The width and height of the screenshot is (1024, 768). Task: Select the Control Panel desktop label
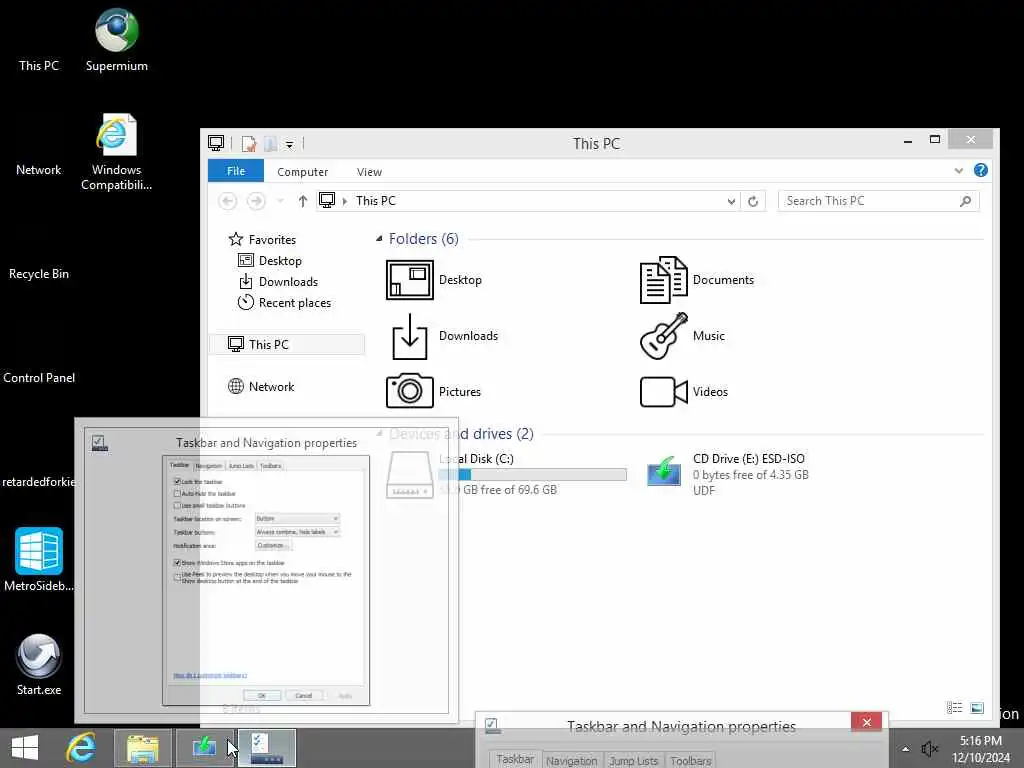pyautogui.click(x=39, y=377)
